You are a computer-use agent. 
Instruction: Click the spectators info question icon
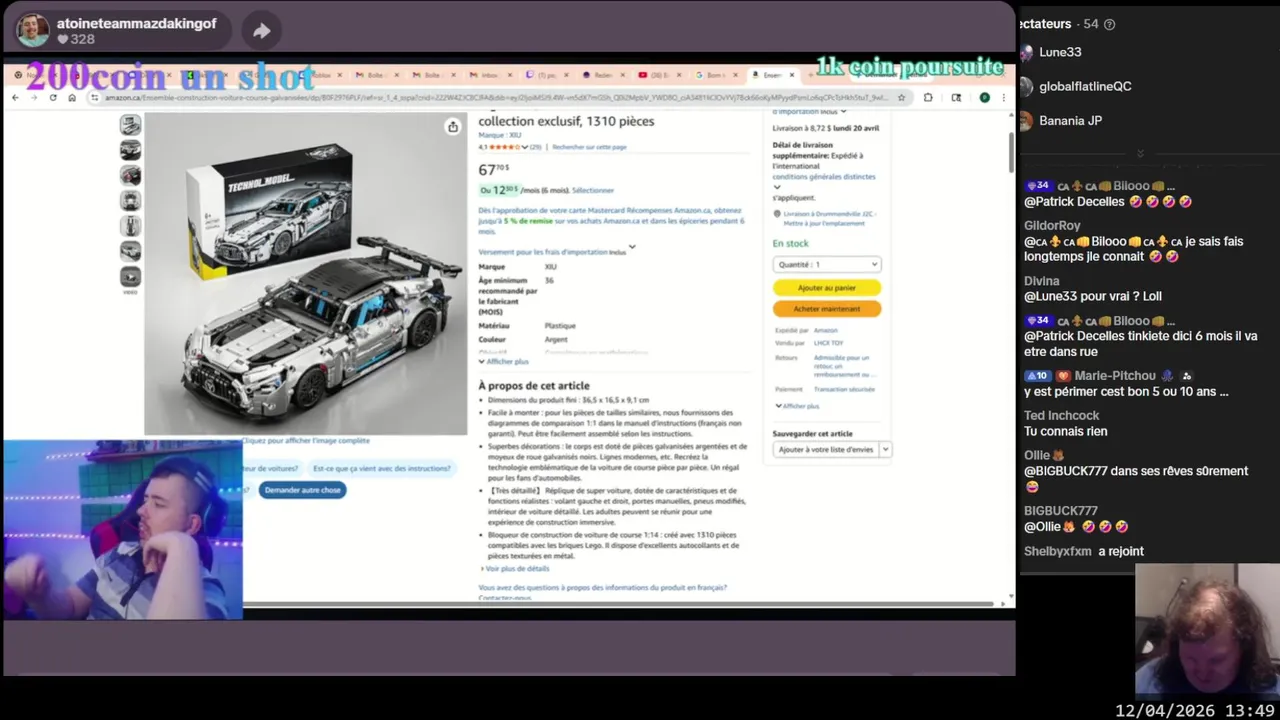(x=1109, y=24)
